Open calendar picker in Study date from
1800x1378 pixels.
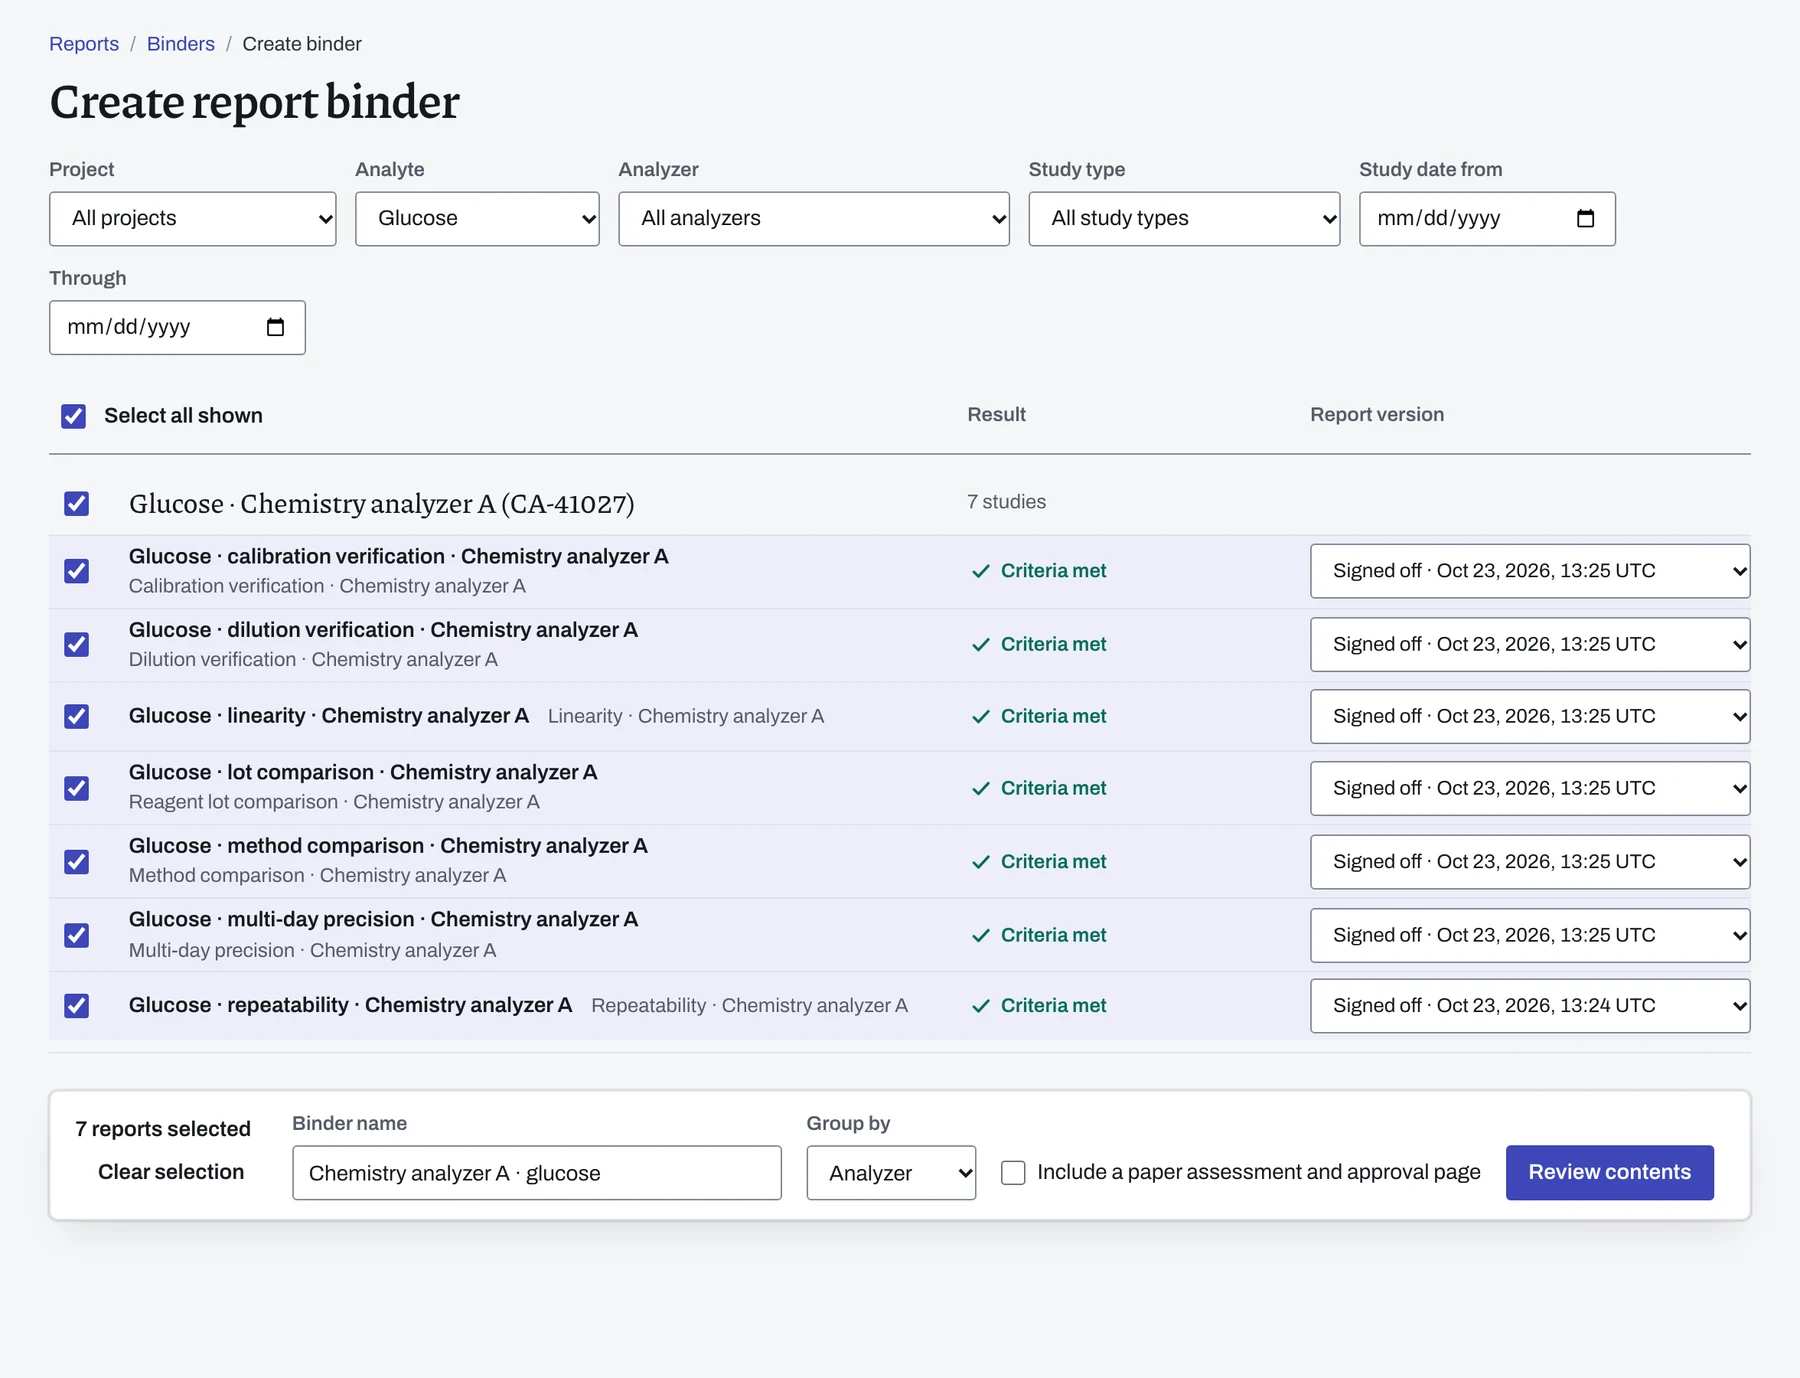point(1585,219)
